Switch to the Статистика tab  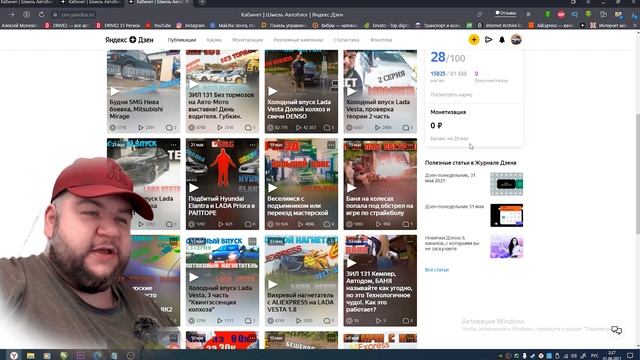pyautogui.click(x=346, y=40)
